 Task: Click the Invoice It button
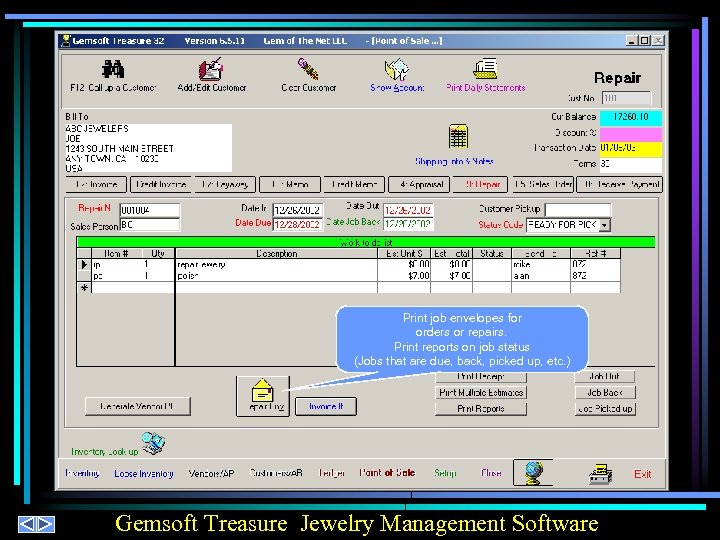click(x=326, y=406)
